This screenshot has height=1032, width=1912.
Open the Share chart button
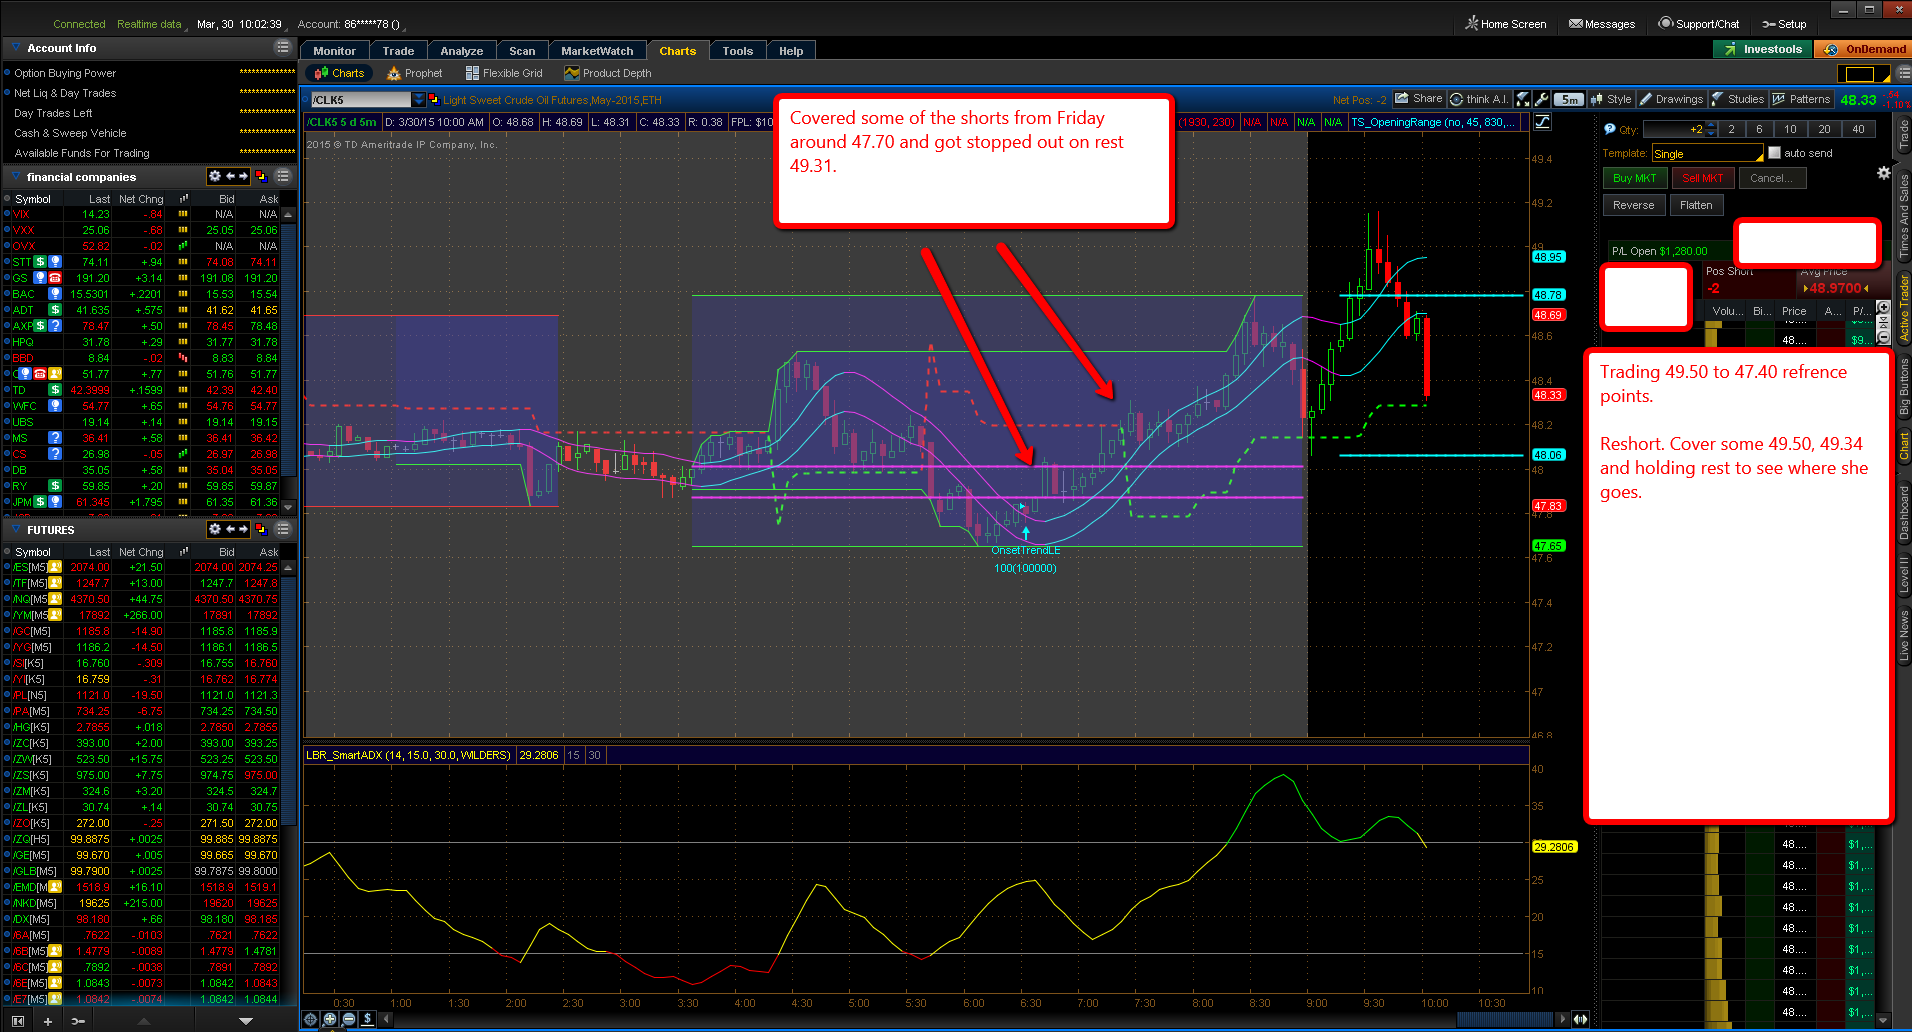1419,99
